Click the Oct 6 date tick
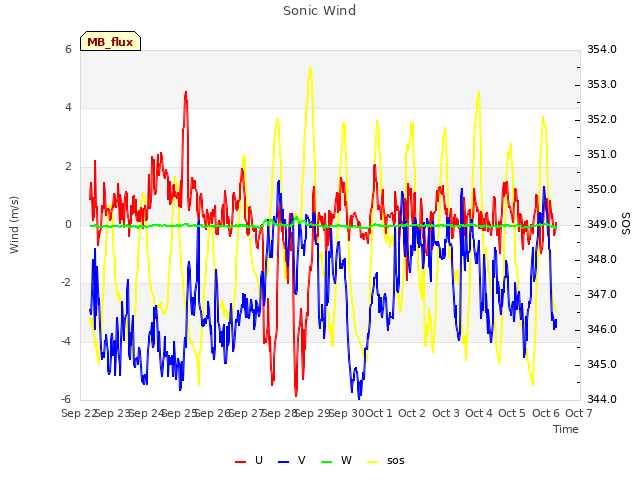The height and width of the screenshot is (480, 640). coord(546,413)
